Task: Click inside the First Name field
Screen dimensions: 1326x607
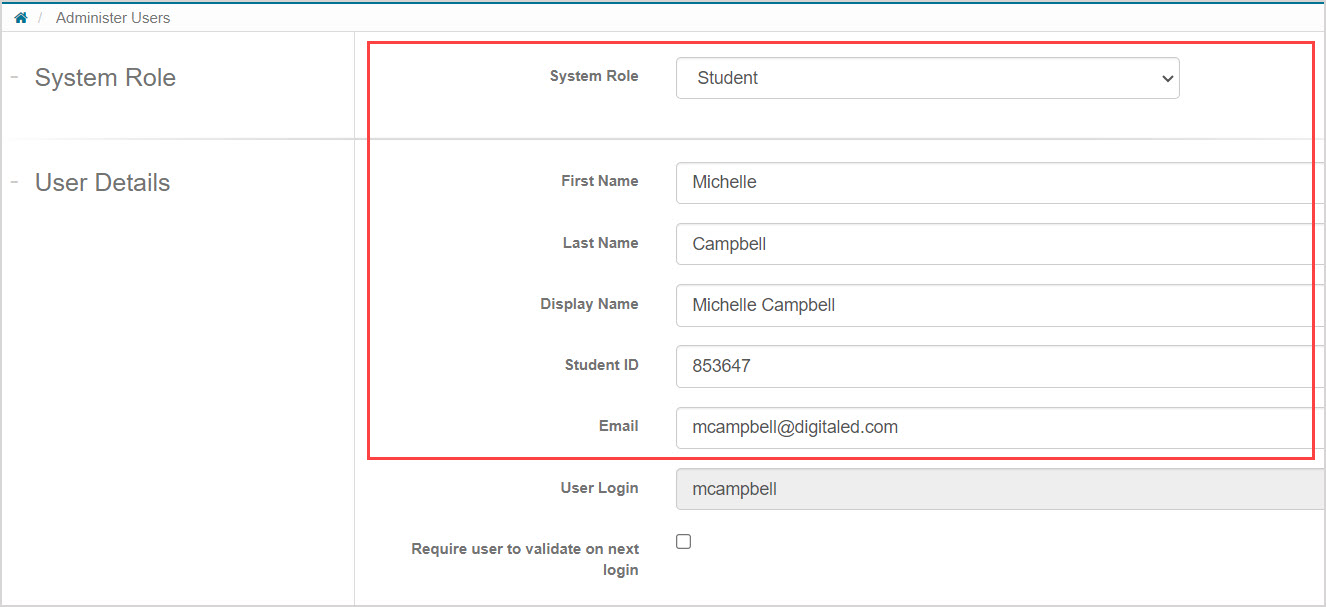Action: 900,183
